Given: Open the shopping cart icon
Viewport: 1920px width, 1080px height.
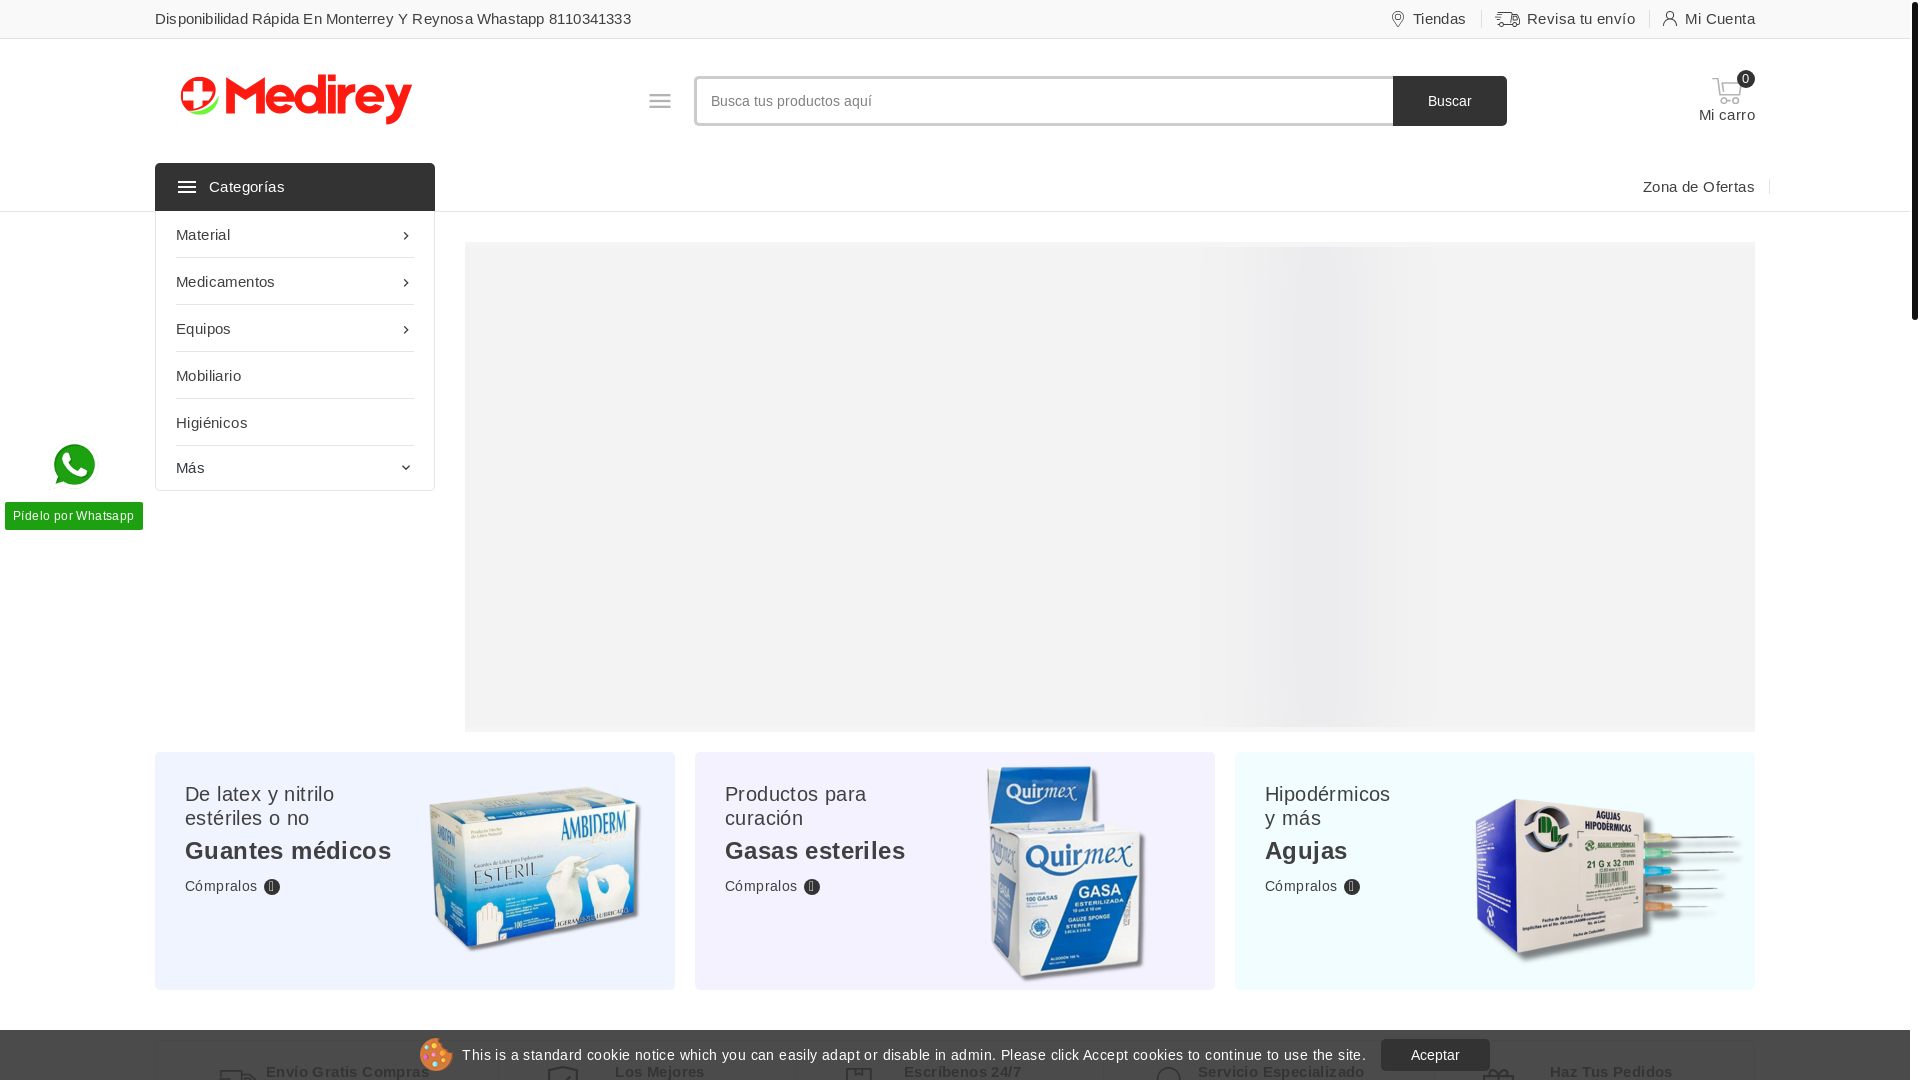Looking at the screenshot, I should point(1727,91).
